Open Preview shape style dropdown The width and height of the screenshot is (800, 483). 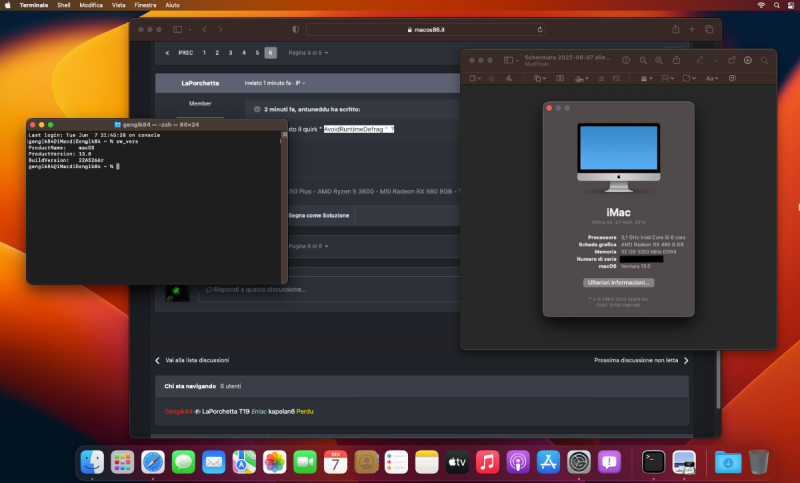coord(646,79)
